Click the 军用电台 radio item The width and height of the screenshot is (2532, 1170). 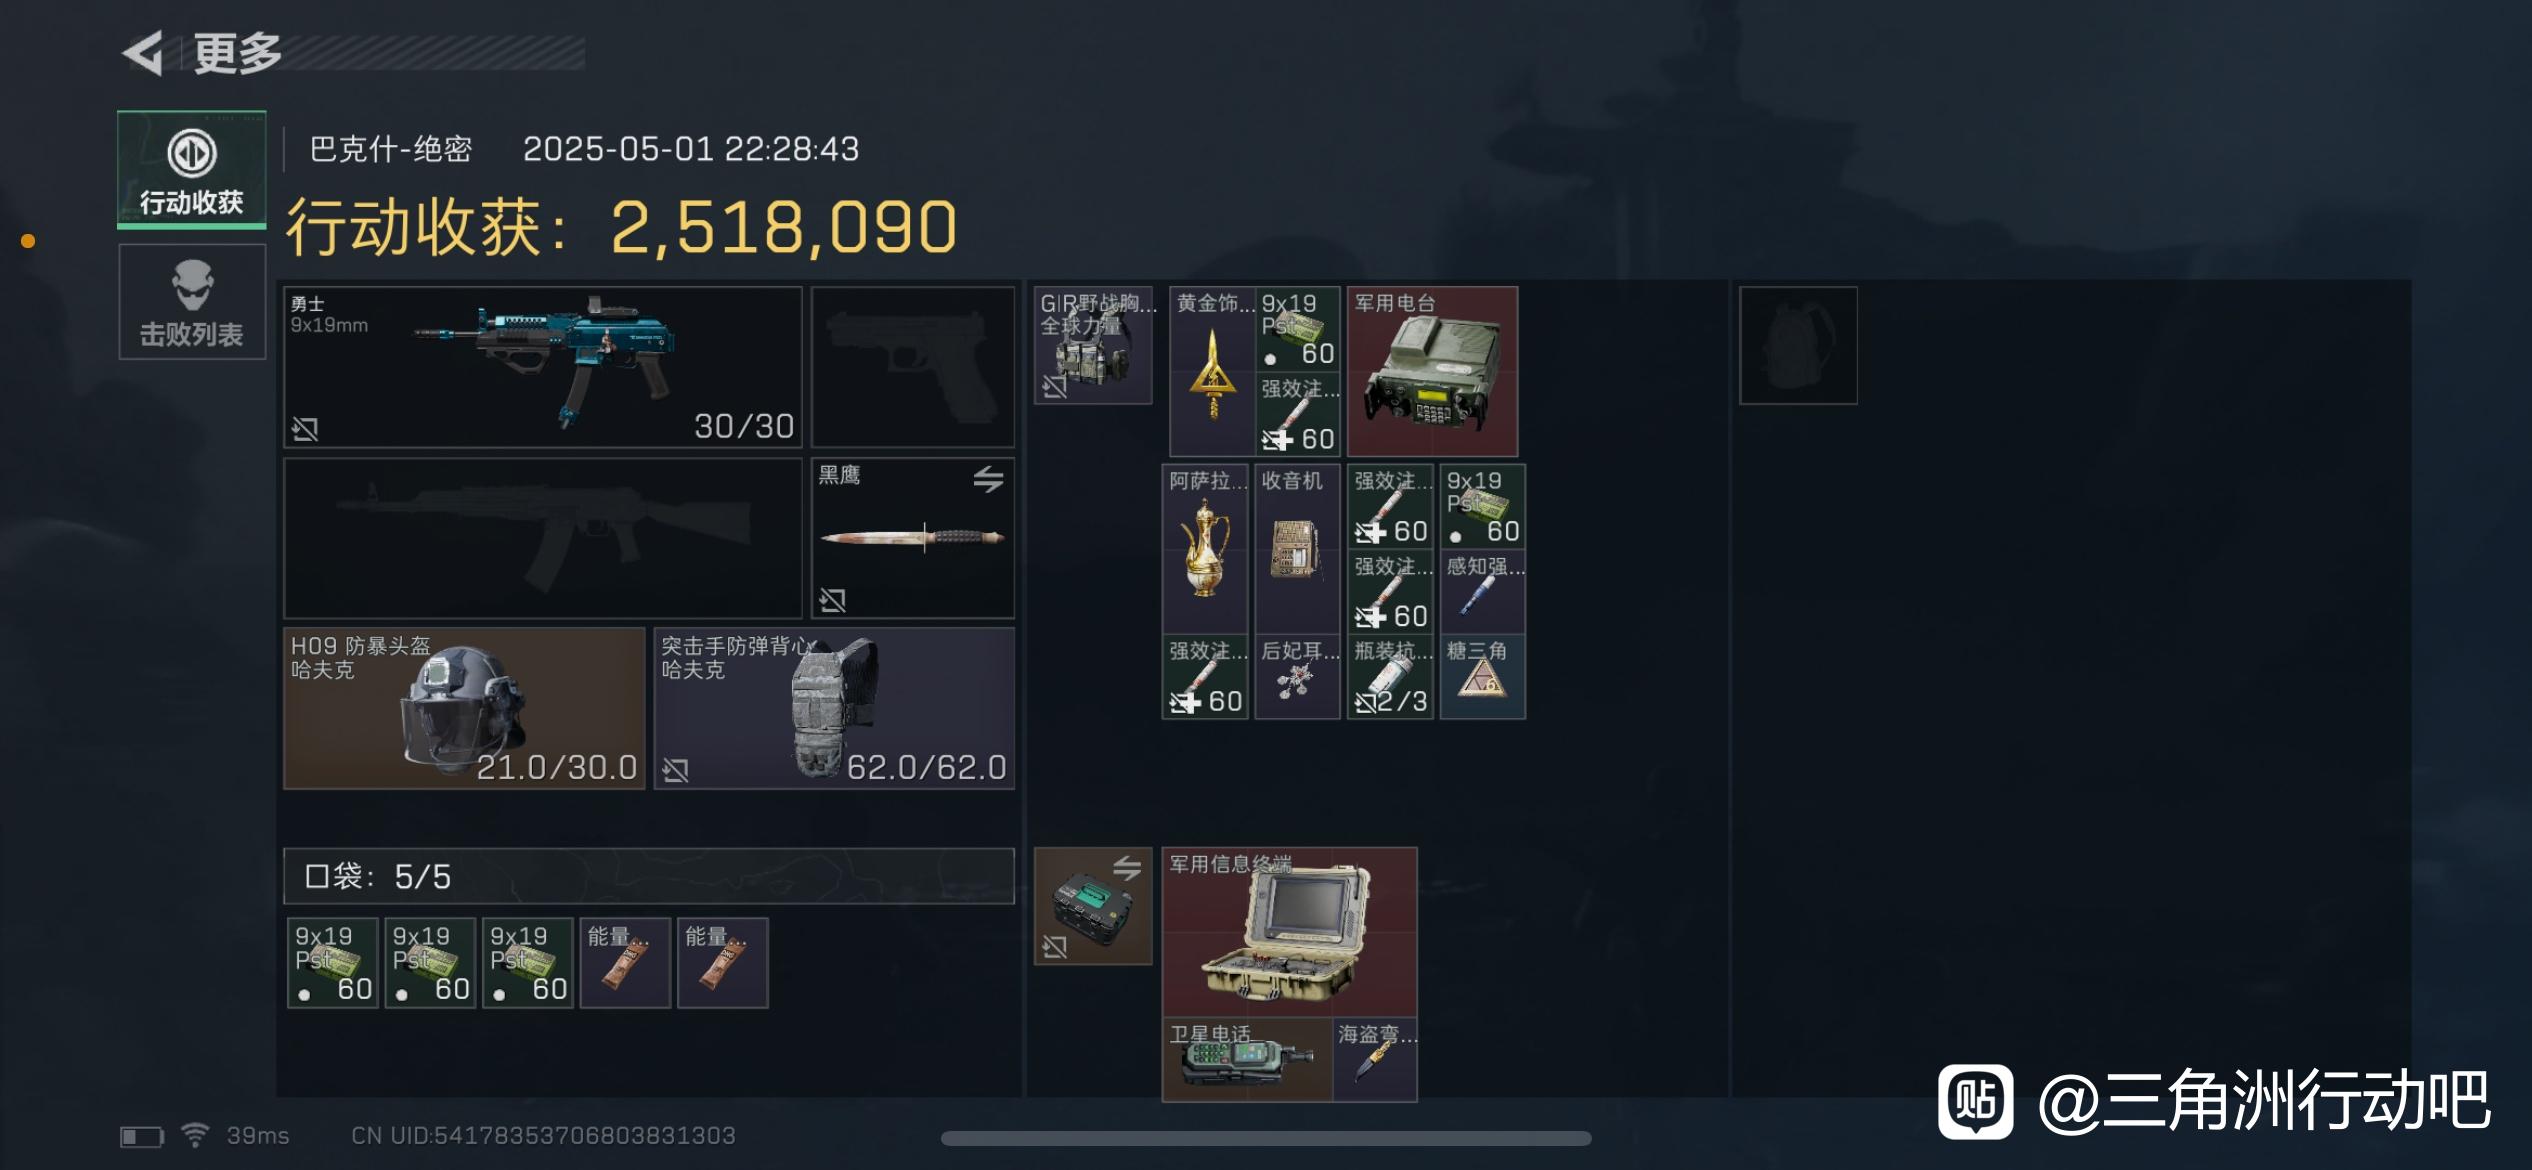pos(1432,372)
